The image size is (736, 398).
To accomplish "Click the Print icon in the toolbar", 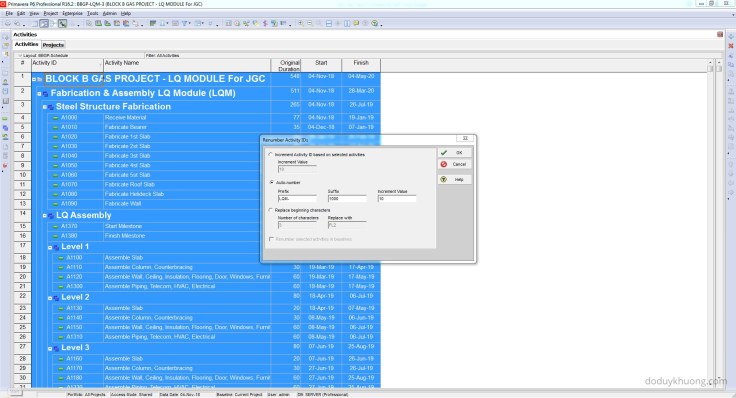I will tap(8, 23).
